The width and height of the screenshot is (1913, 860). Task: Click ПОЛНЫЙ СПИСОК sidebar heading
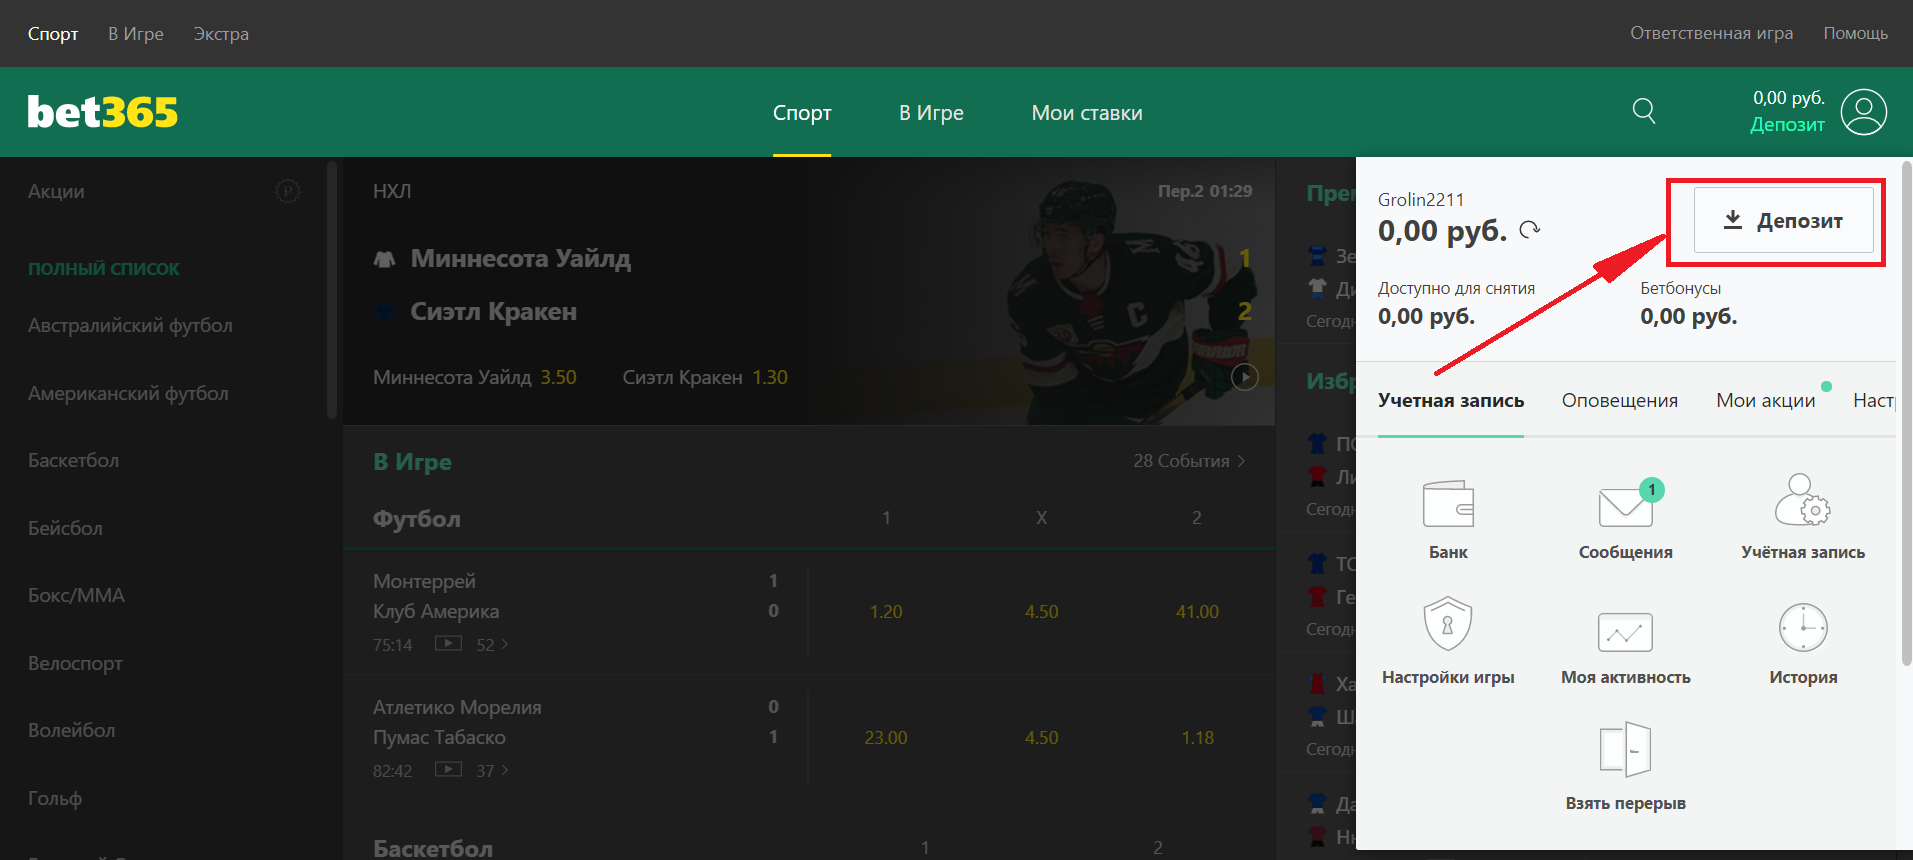coord(104,268)
